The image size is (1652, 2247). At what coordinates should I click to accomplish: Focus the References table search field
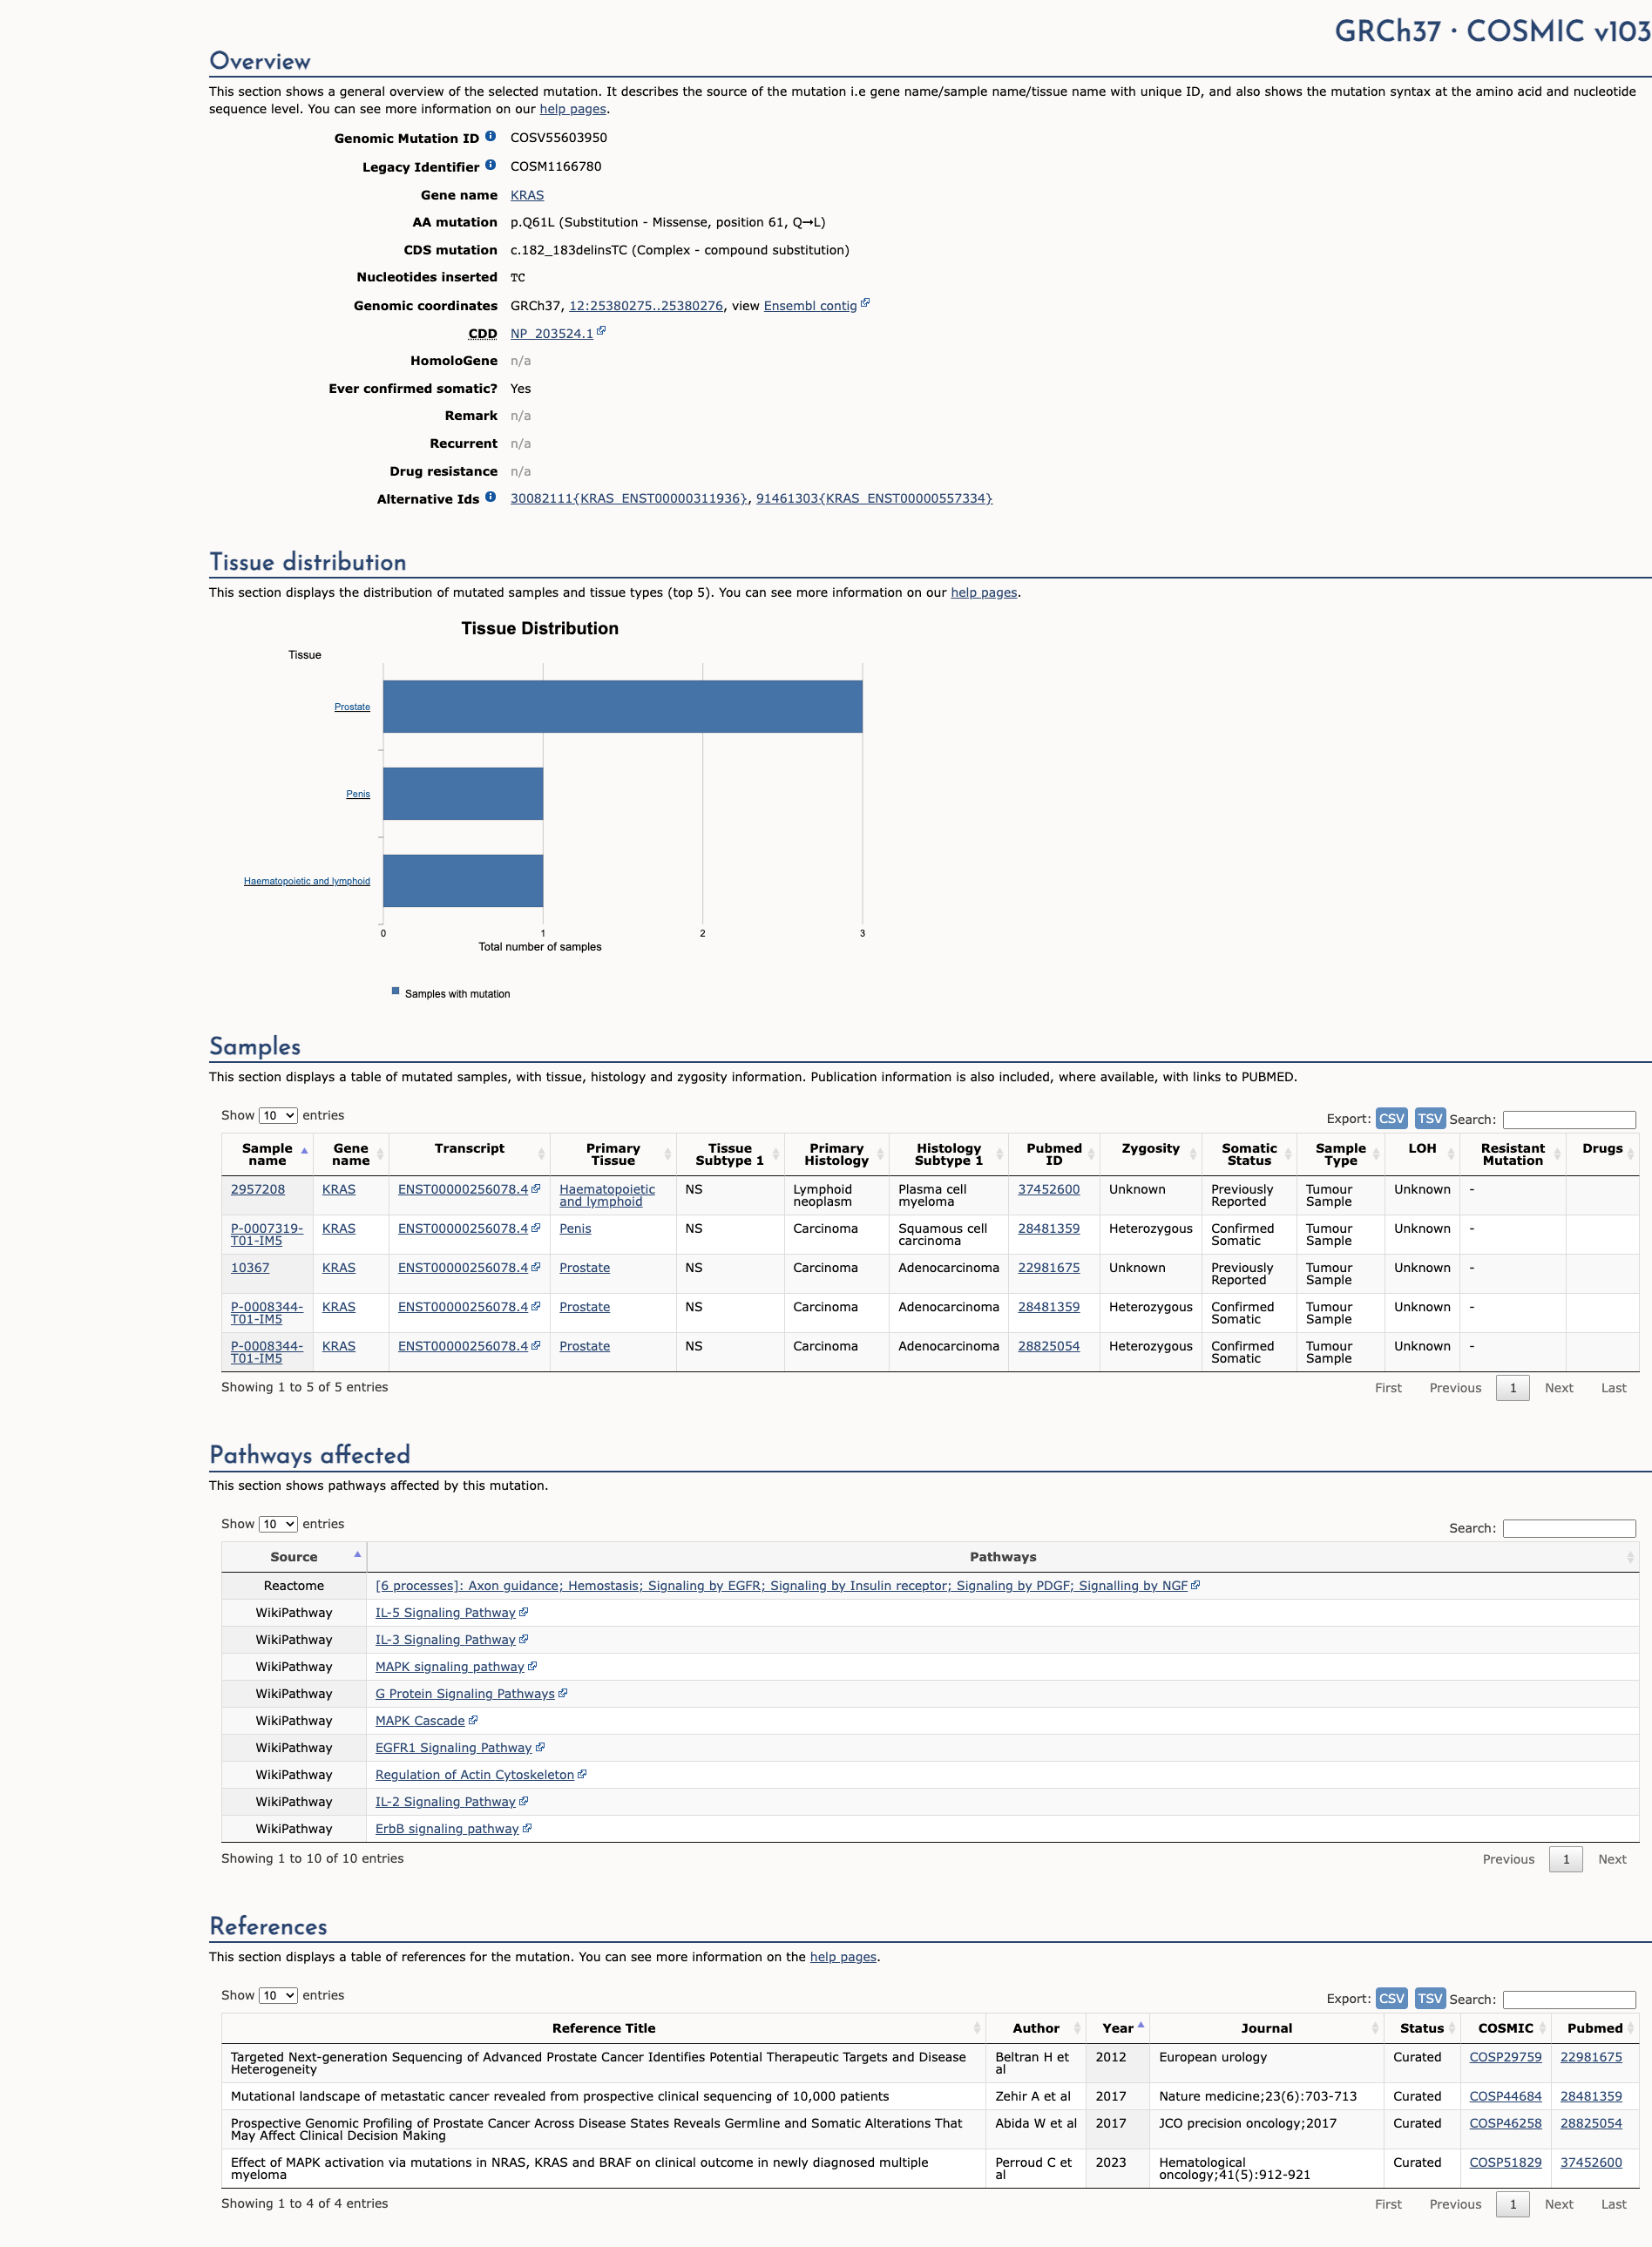pos(1569,1999)
